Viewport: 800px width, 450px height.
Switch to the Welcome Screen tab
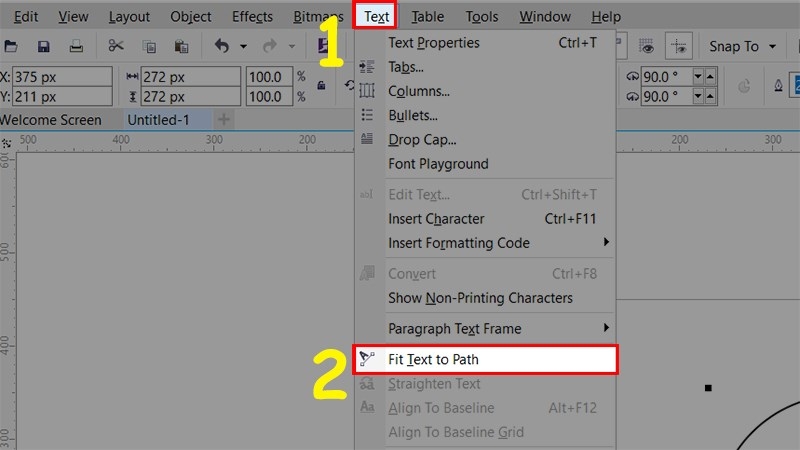pos(51,120)
